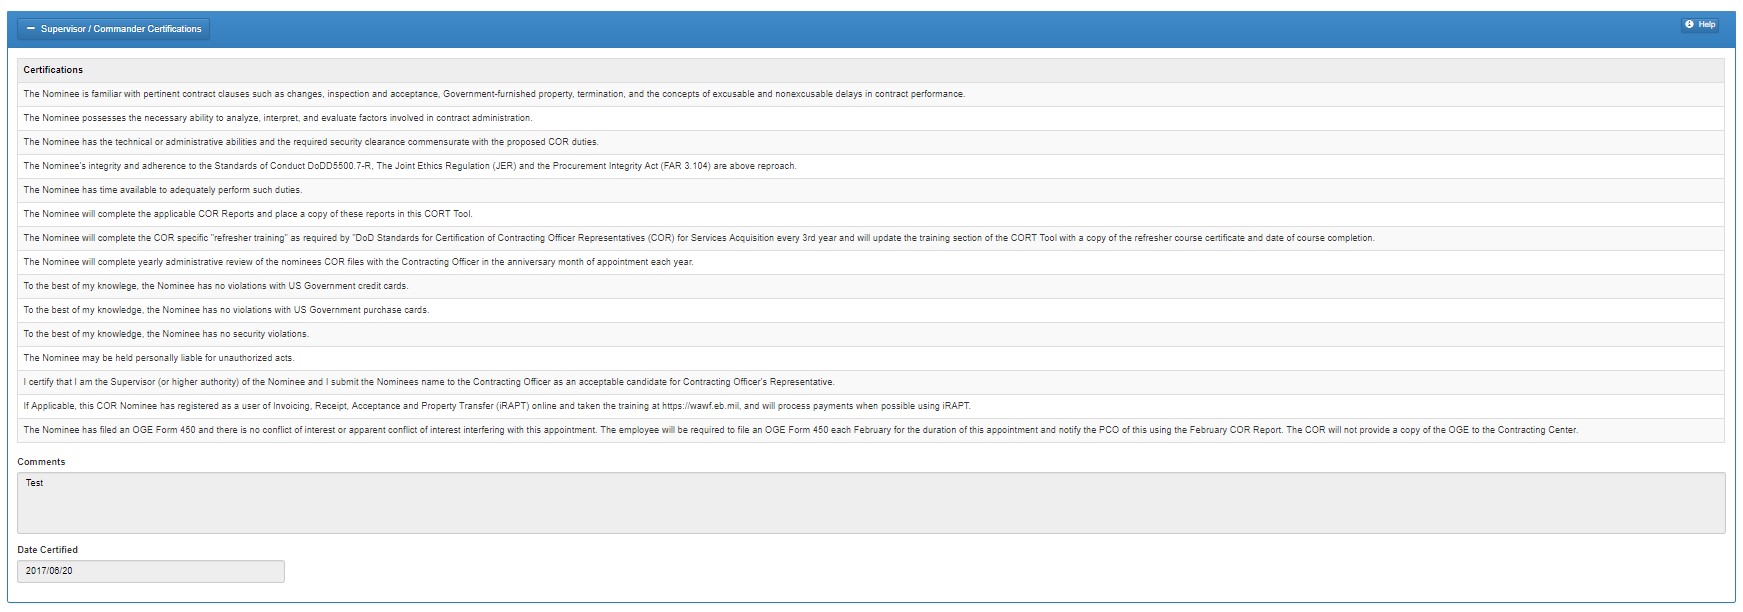
Task: Select the row about completing applicable COR Reports
Action: [x=248, y=214]
